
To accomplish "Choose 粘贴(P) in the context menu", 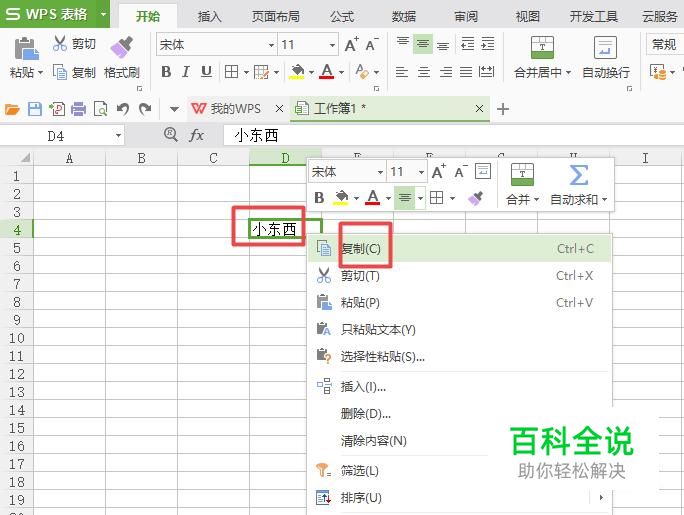I will coord(460,303).
